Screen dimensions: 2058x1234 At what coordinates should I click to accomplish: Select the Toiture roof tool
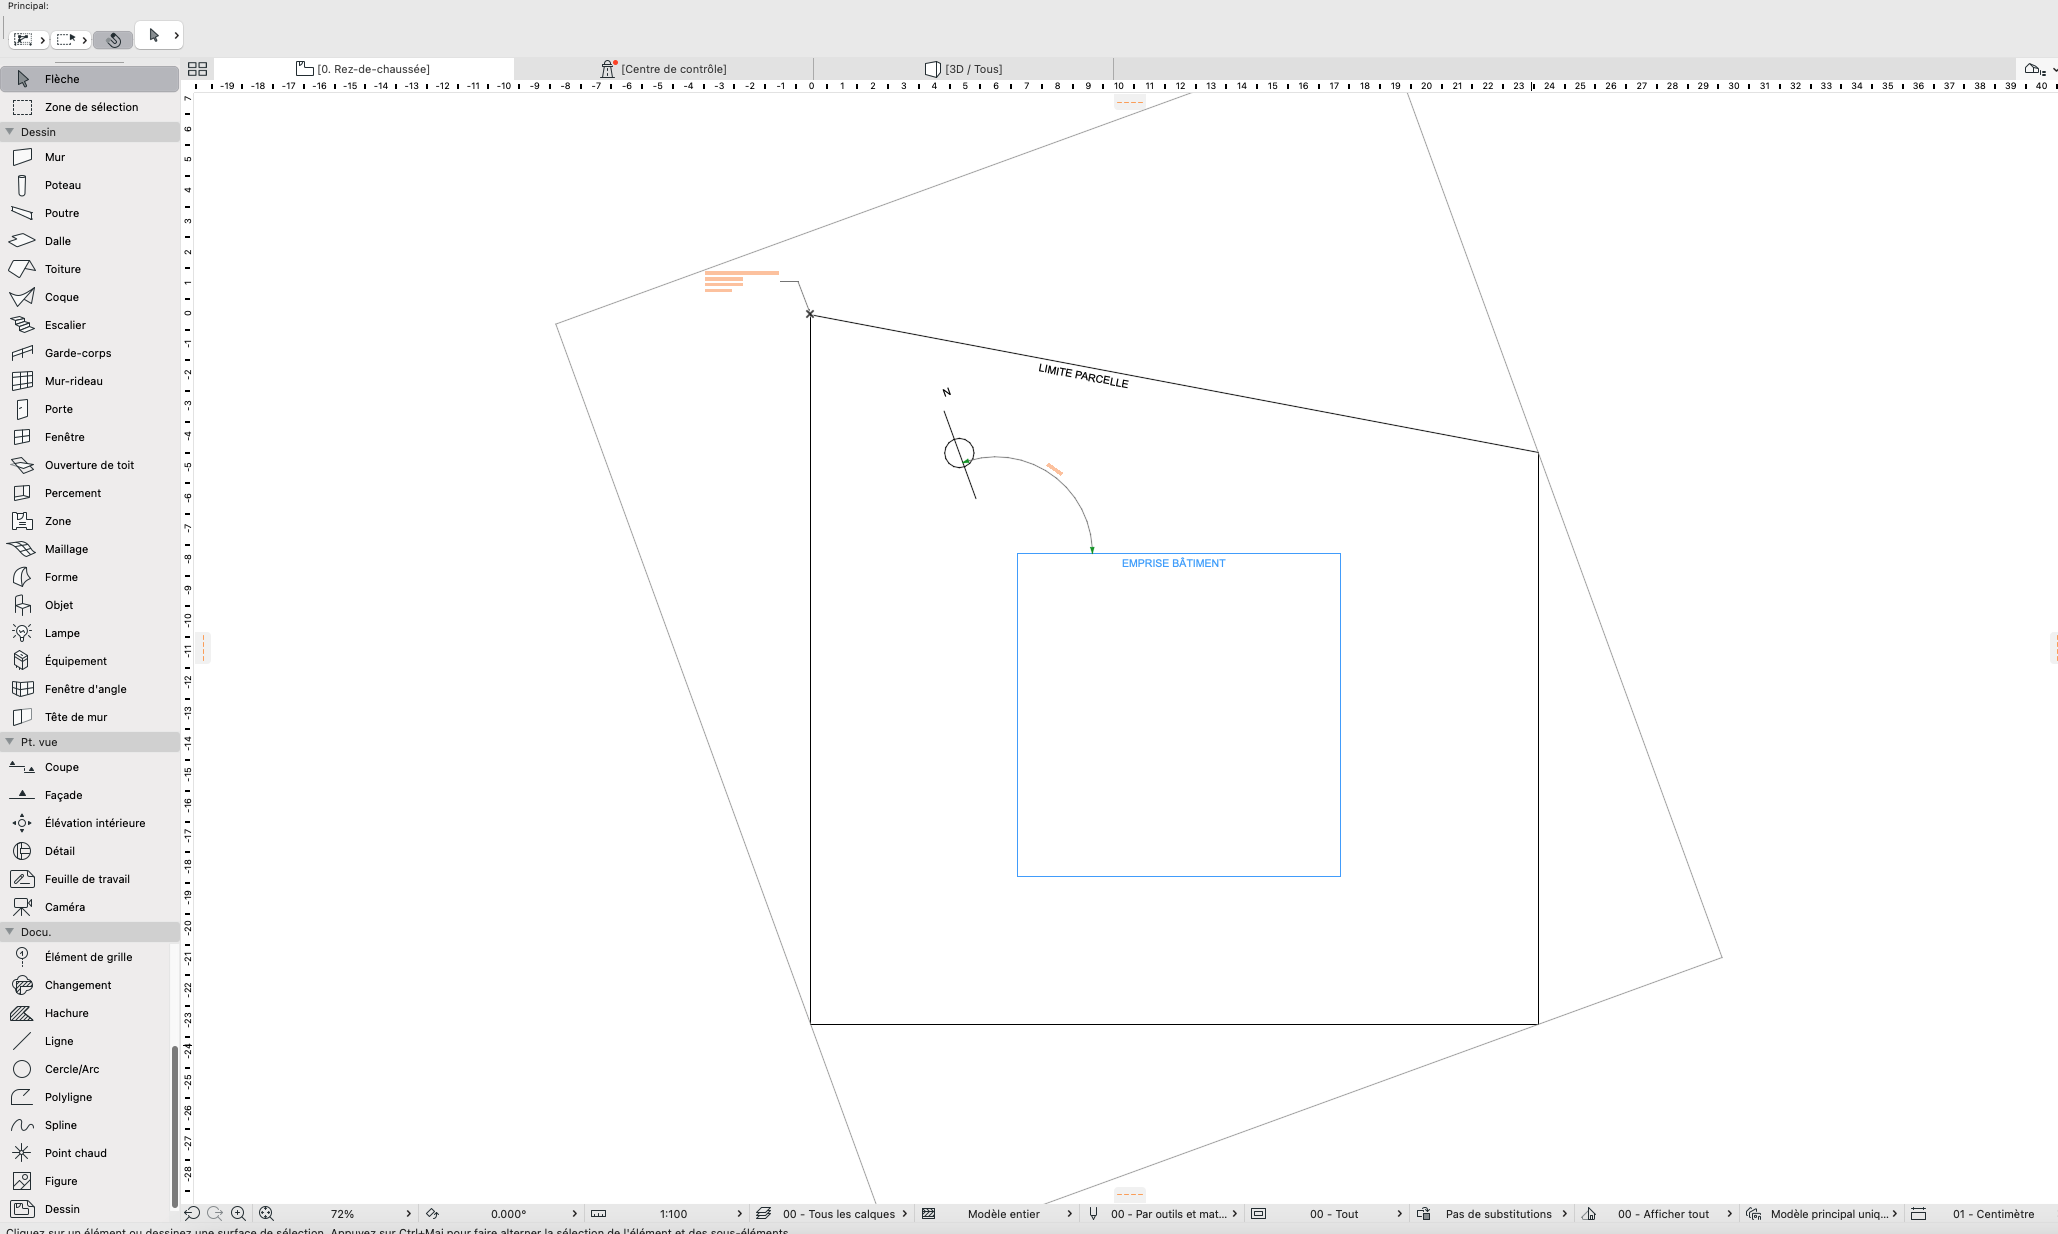[90, 269]
